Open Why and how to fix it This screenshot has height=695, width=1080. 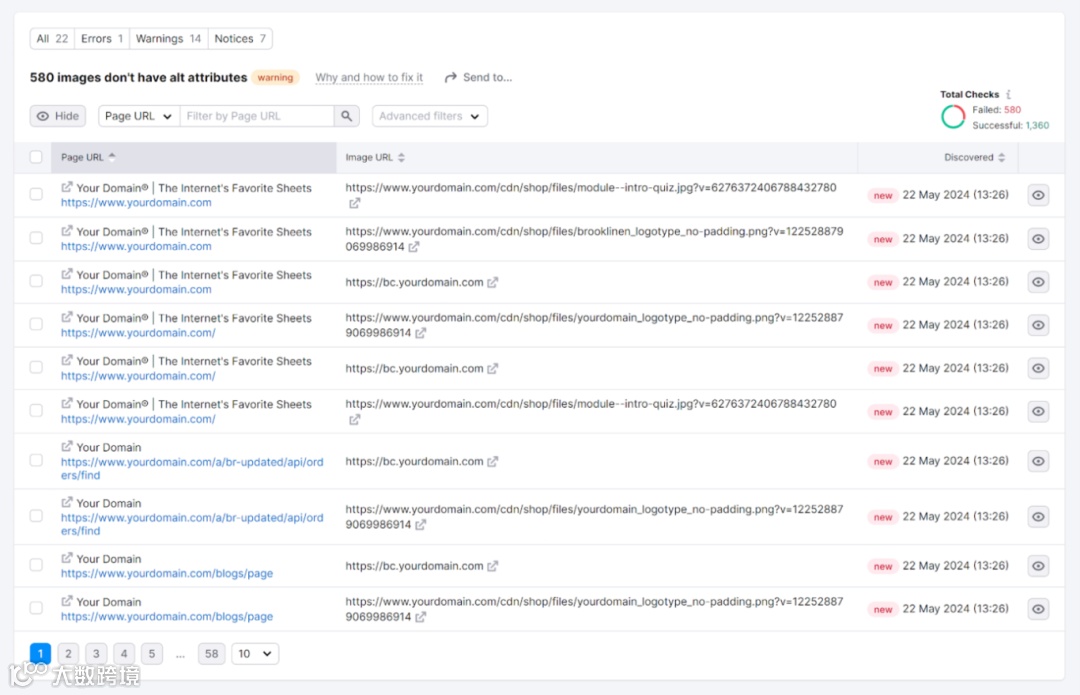pos(369,78)
